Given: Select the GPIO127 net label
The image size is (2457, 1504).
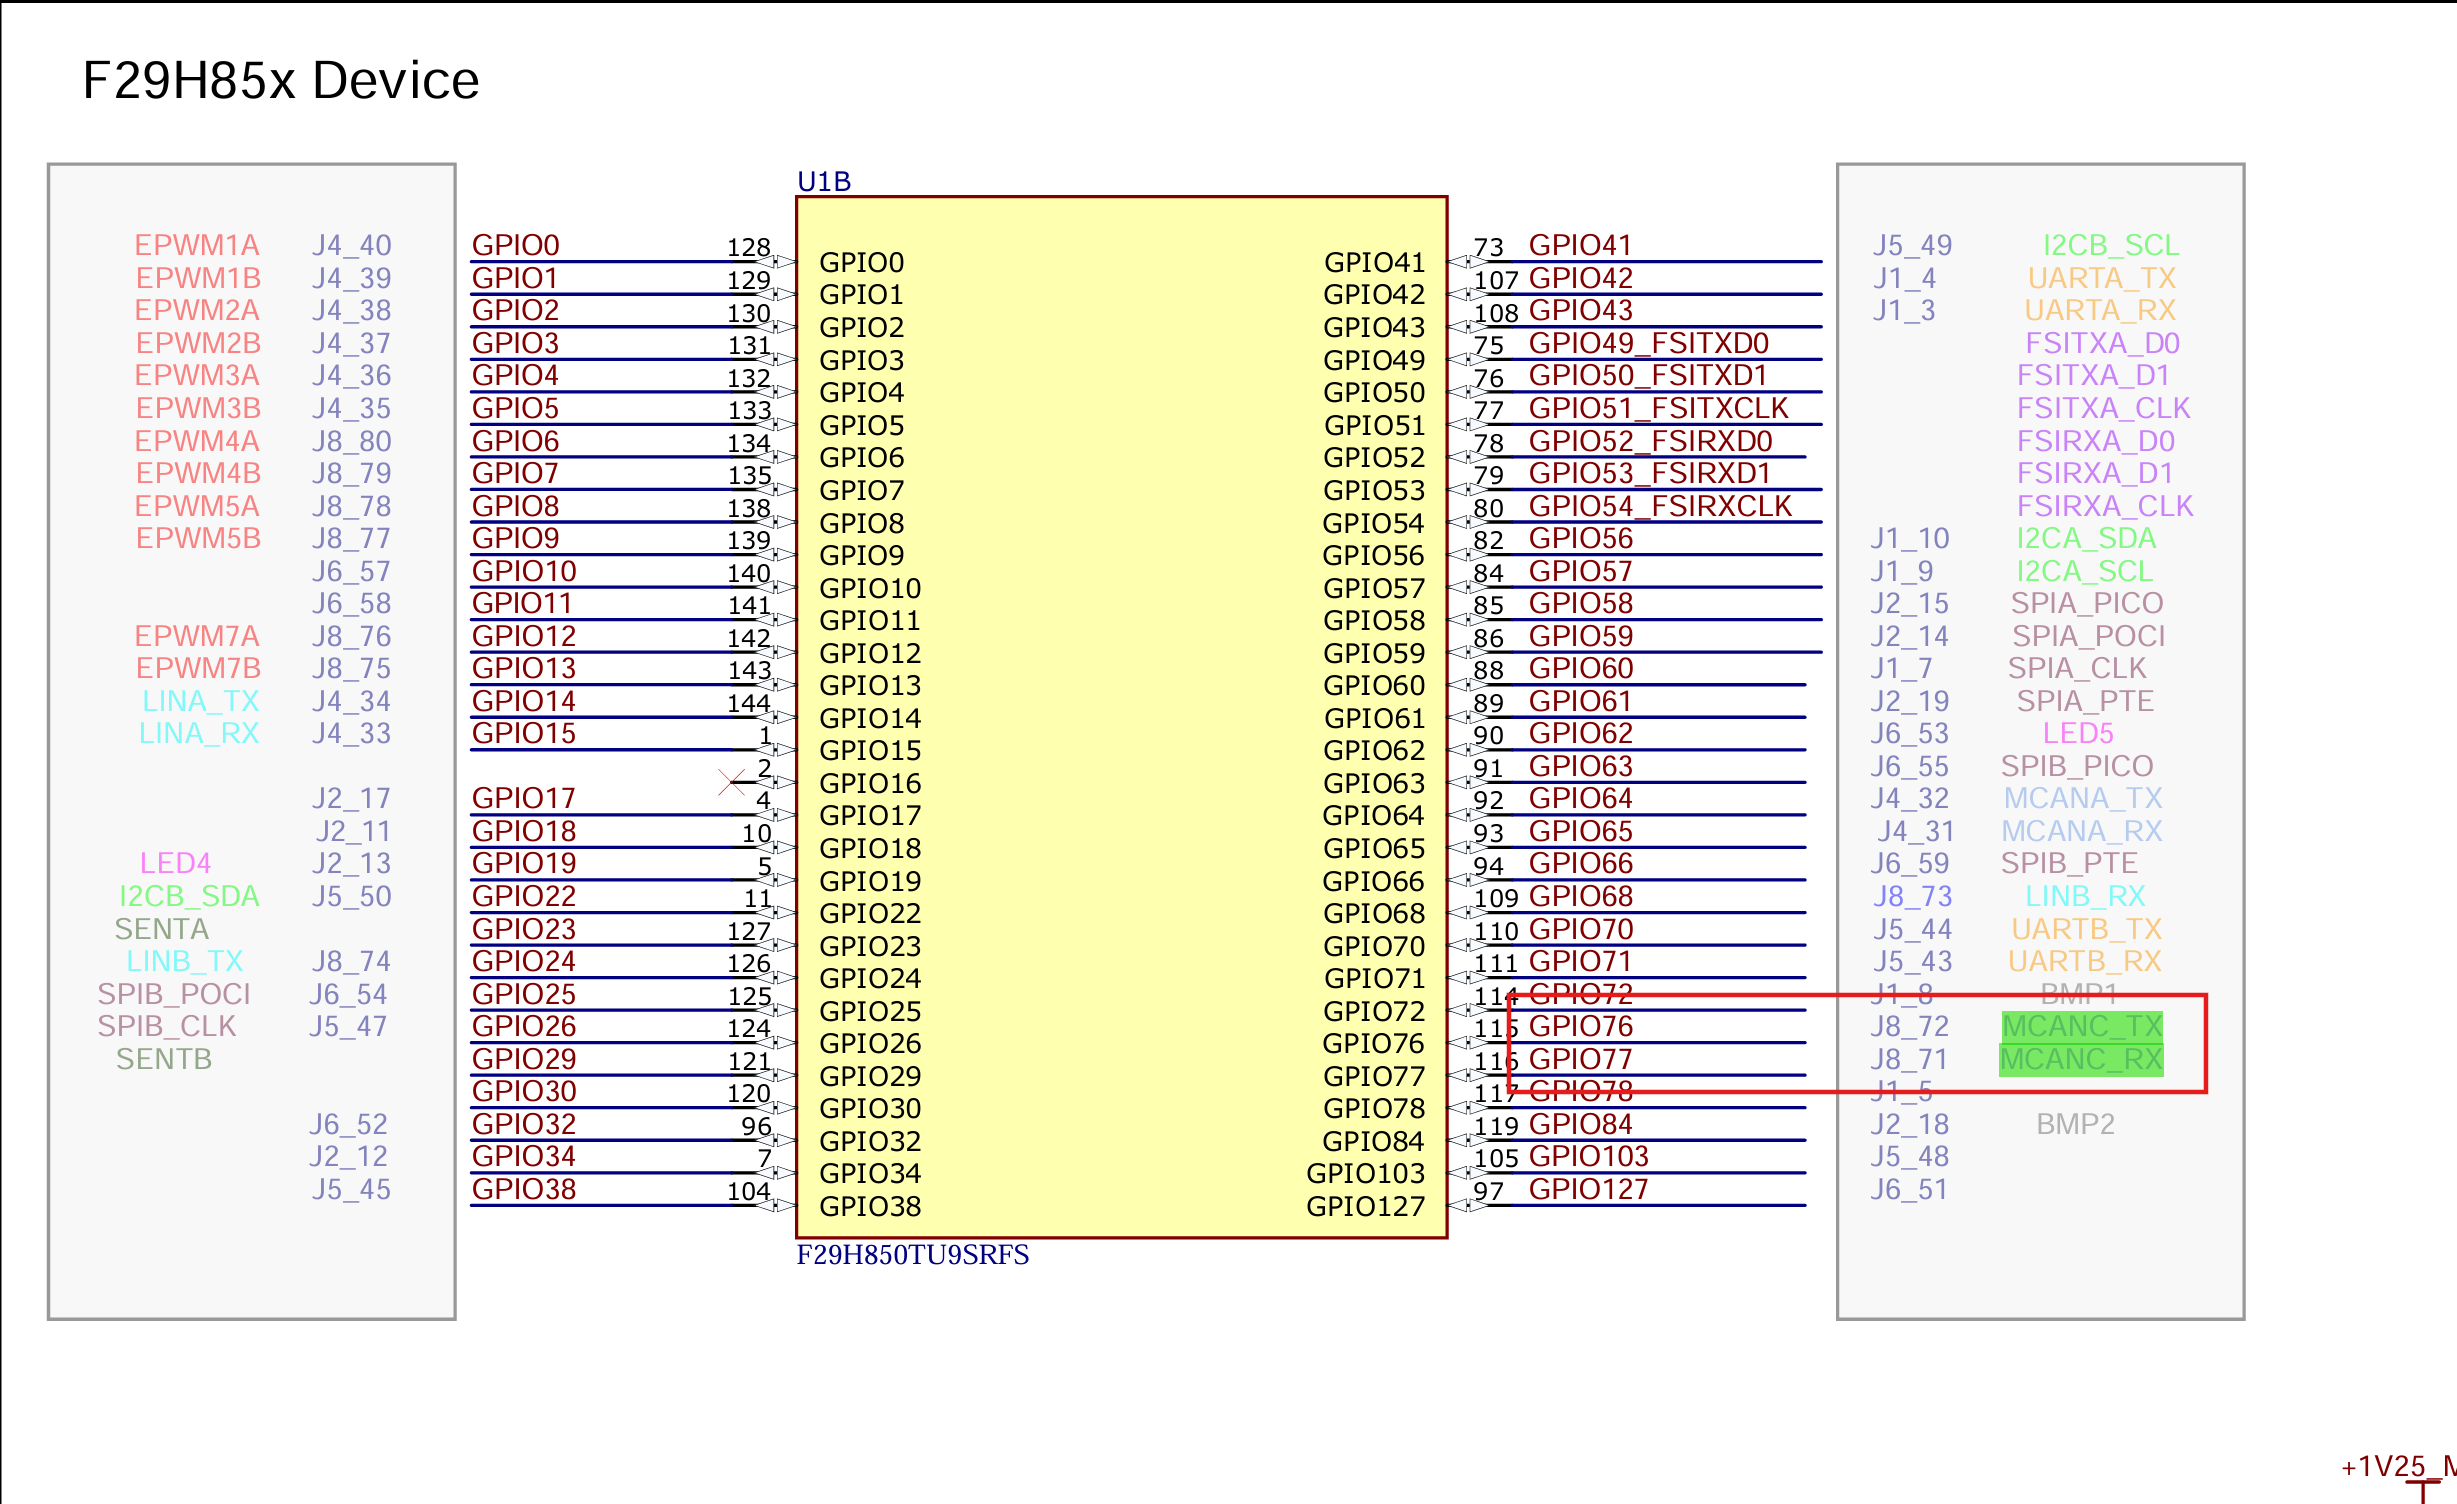Looking at the screenshot, I should [x=1588, y=1189].
